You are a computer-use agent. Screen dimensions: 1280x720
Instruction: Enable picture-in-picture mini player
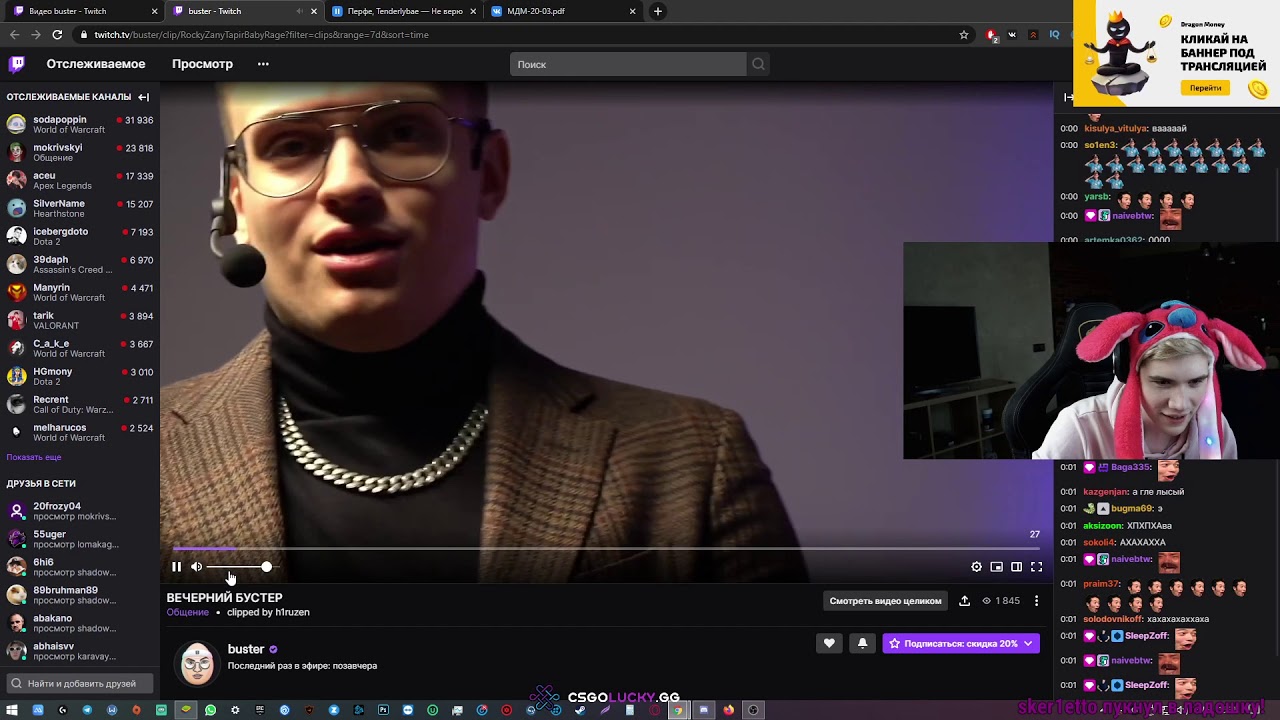[997, 567]
